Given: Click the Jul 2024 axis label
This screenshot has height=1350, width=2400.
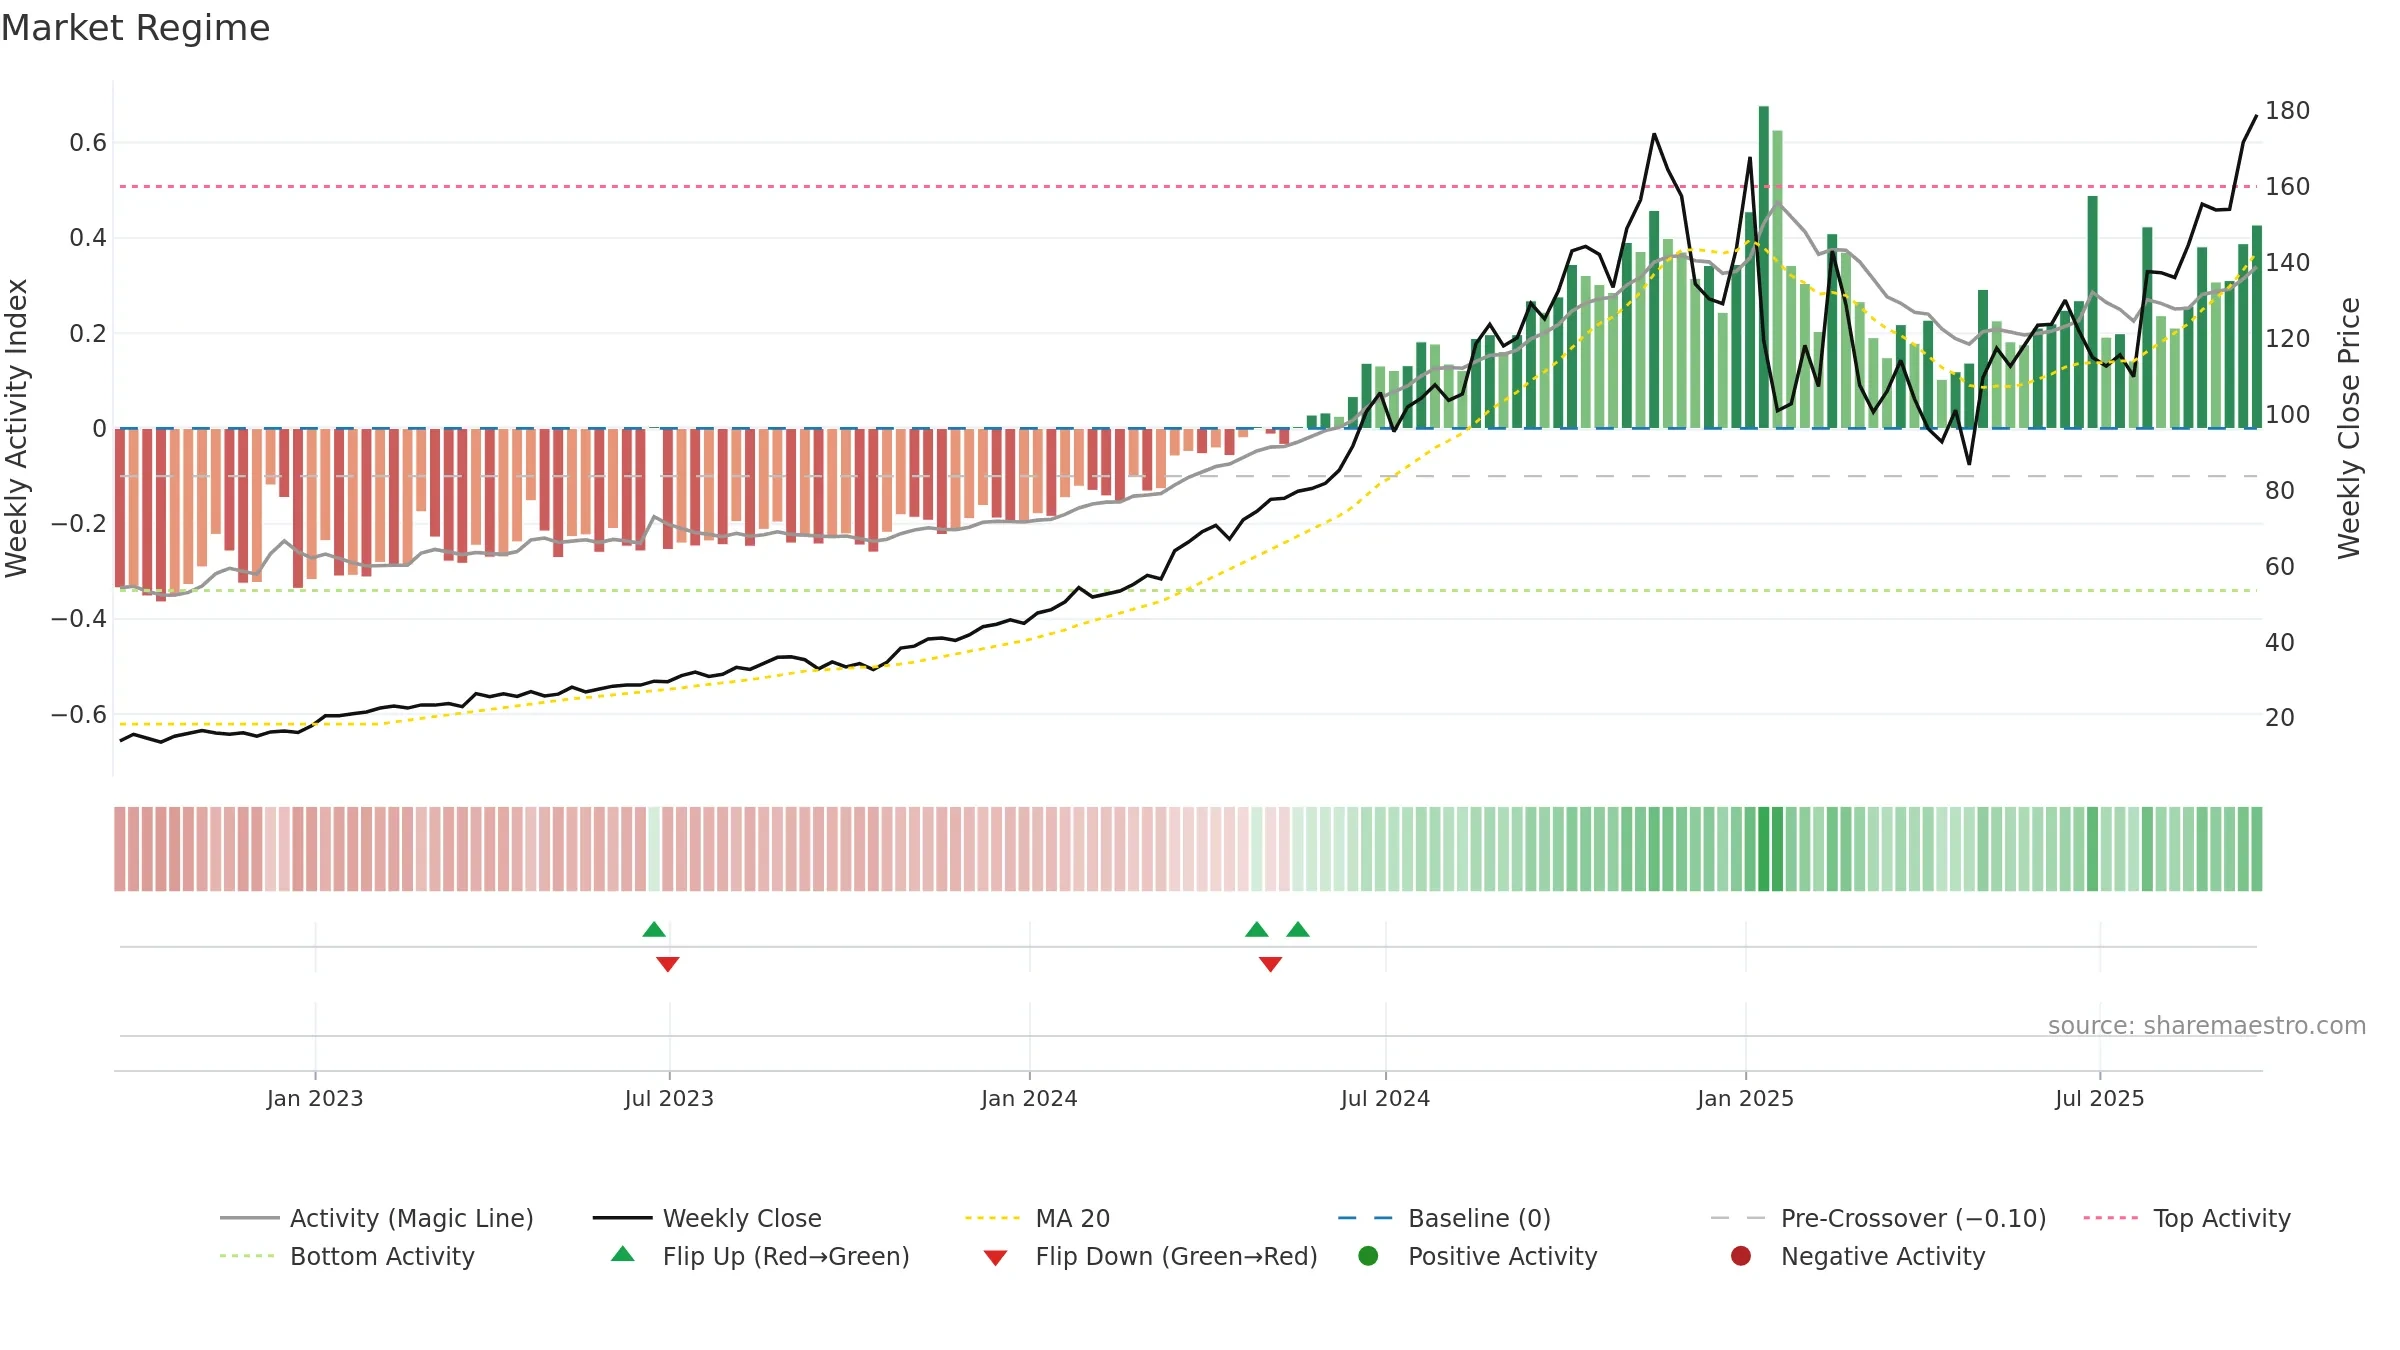Looking at the screenshot, I should (x=1385, y=1099).
